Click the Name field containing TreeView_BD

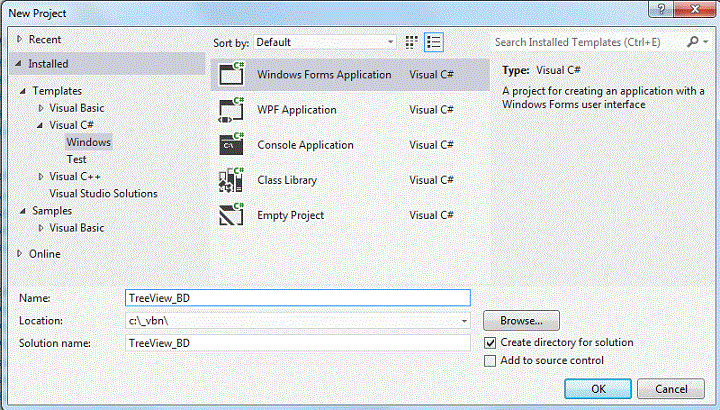298,298
